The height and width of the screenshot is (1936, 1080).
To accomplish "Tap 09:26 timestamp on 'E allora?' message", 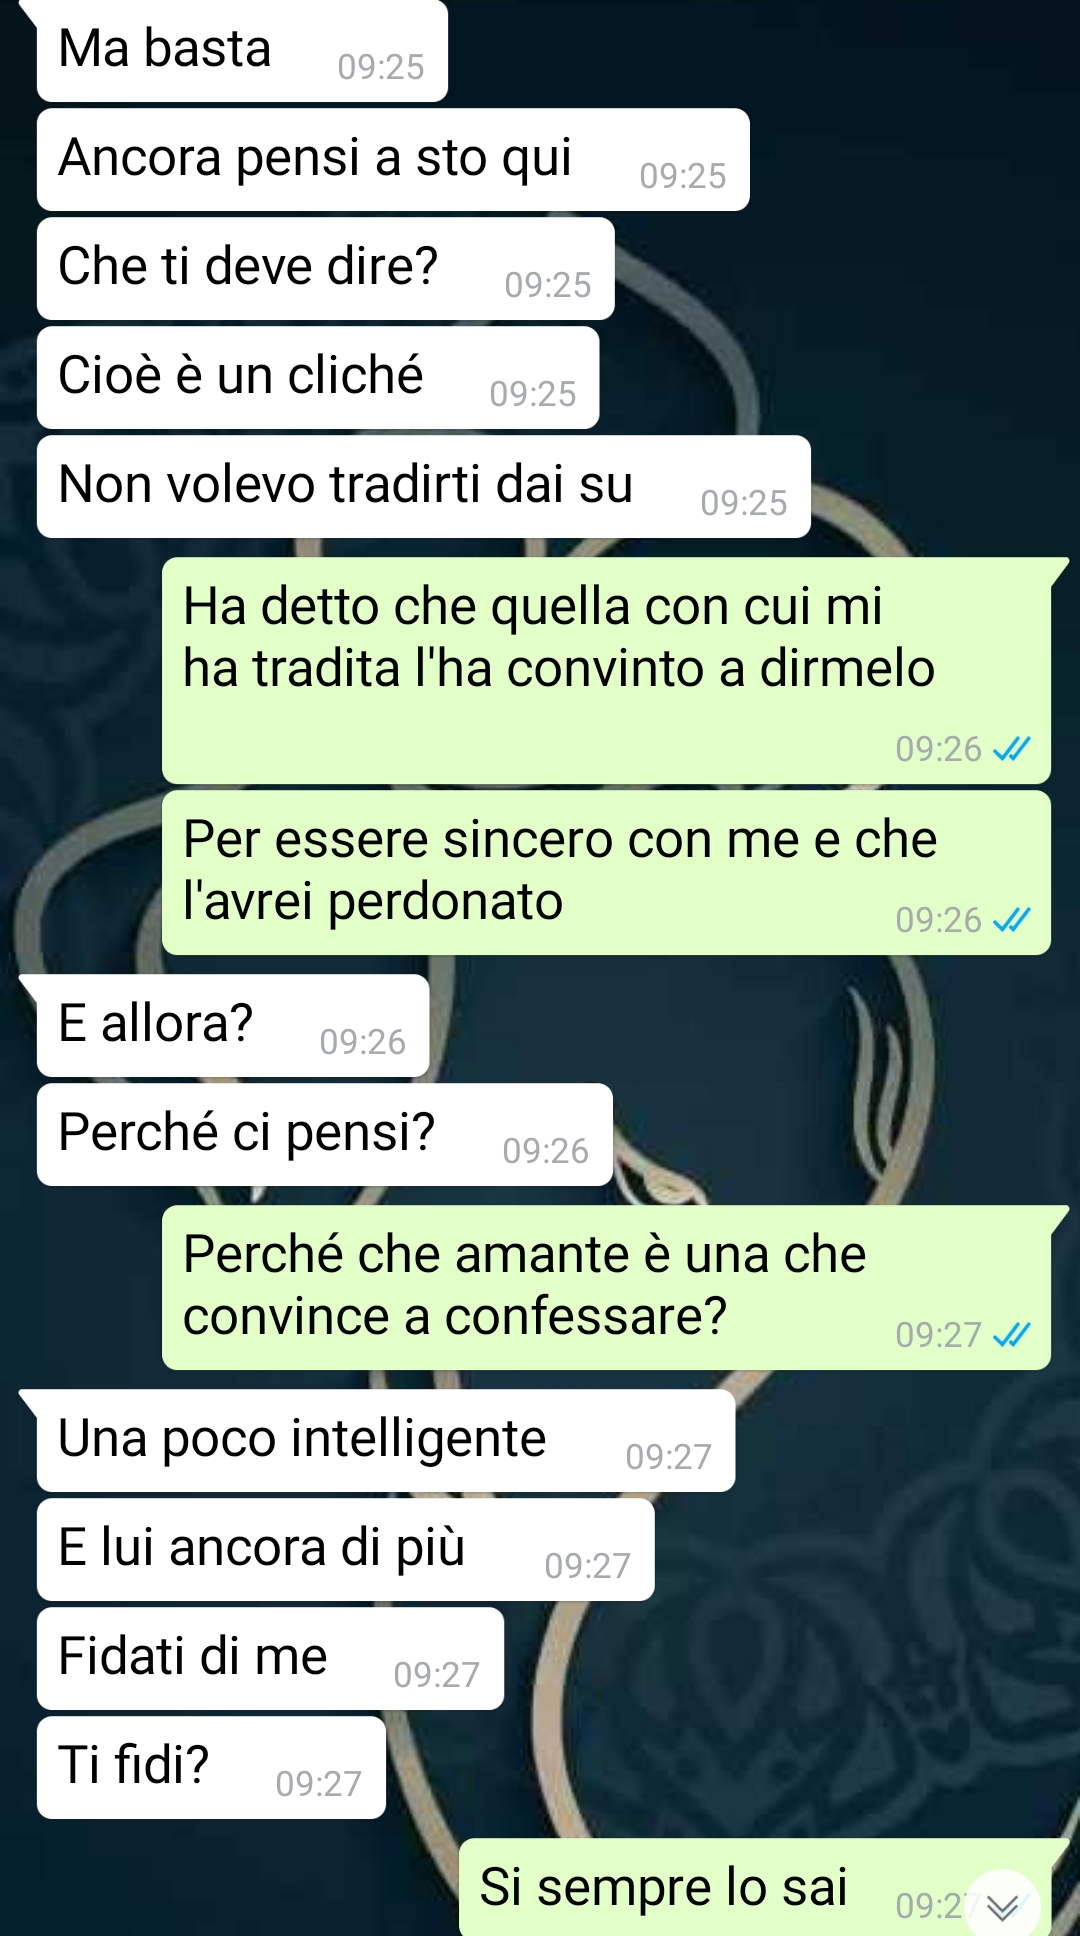I will click(362, 1042).
